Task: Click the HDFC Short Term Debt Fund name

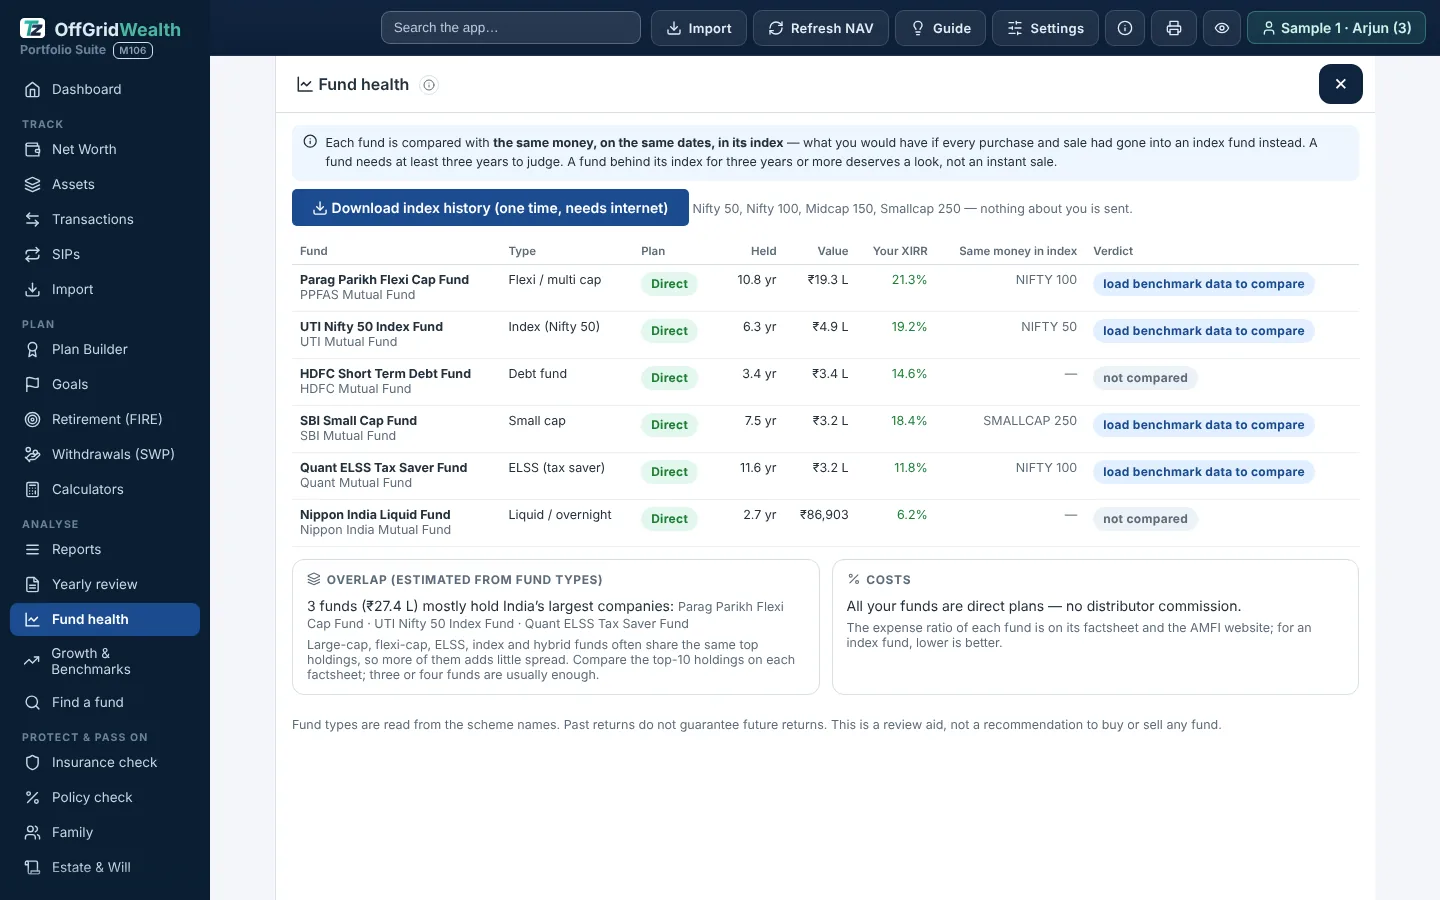Action: click(x=385, y=374)
